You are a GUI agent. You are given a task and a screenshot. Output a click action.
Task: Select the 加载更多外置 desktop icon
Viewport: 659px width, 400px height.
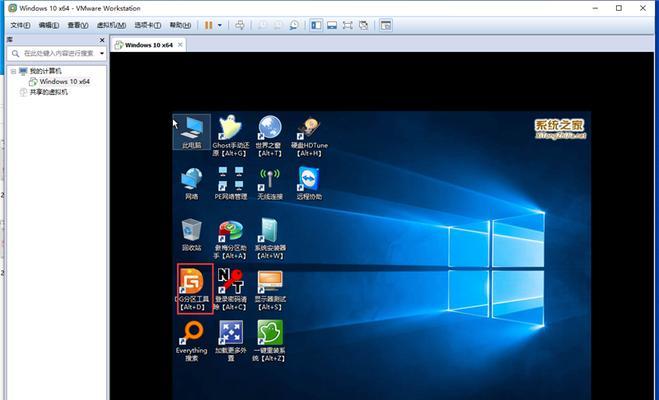coord(231,341)
